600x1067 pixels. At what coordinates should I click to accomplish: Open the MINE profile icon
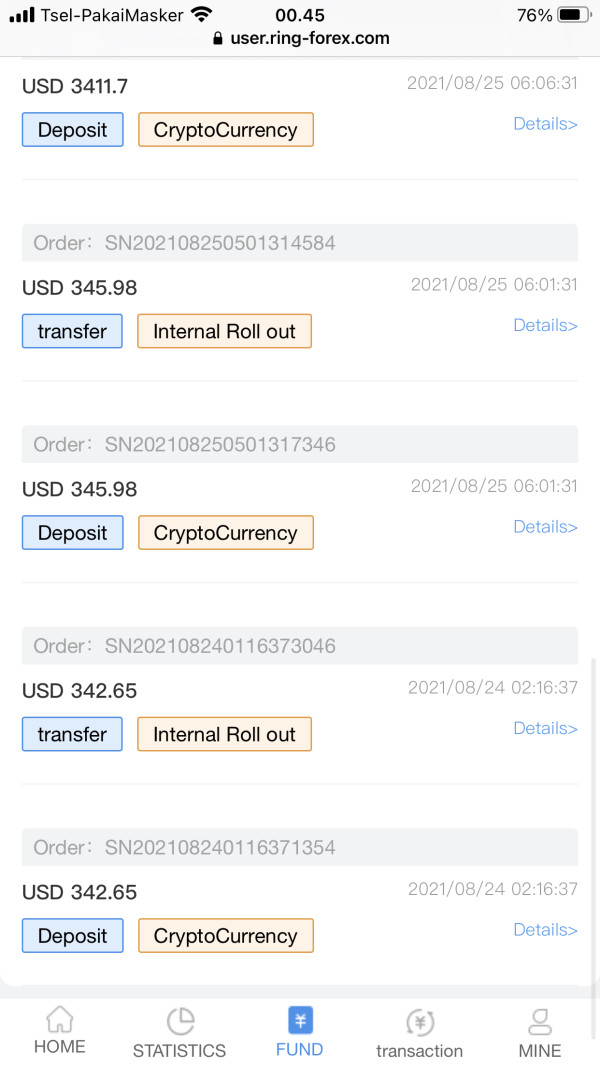(x=540, y=1020)
